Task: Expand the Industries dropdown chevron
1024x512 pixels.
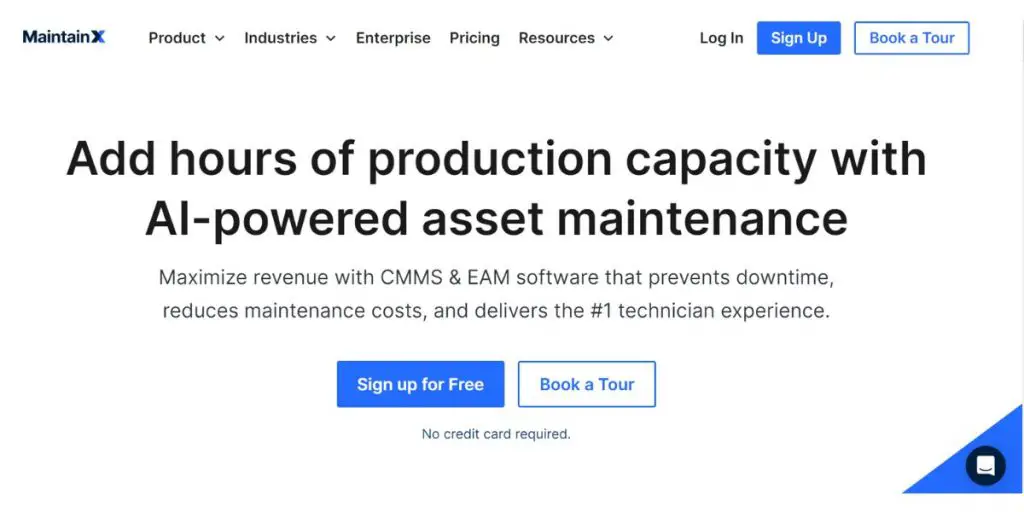Action: tap(331, 39)
